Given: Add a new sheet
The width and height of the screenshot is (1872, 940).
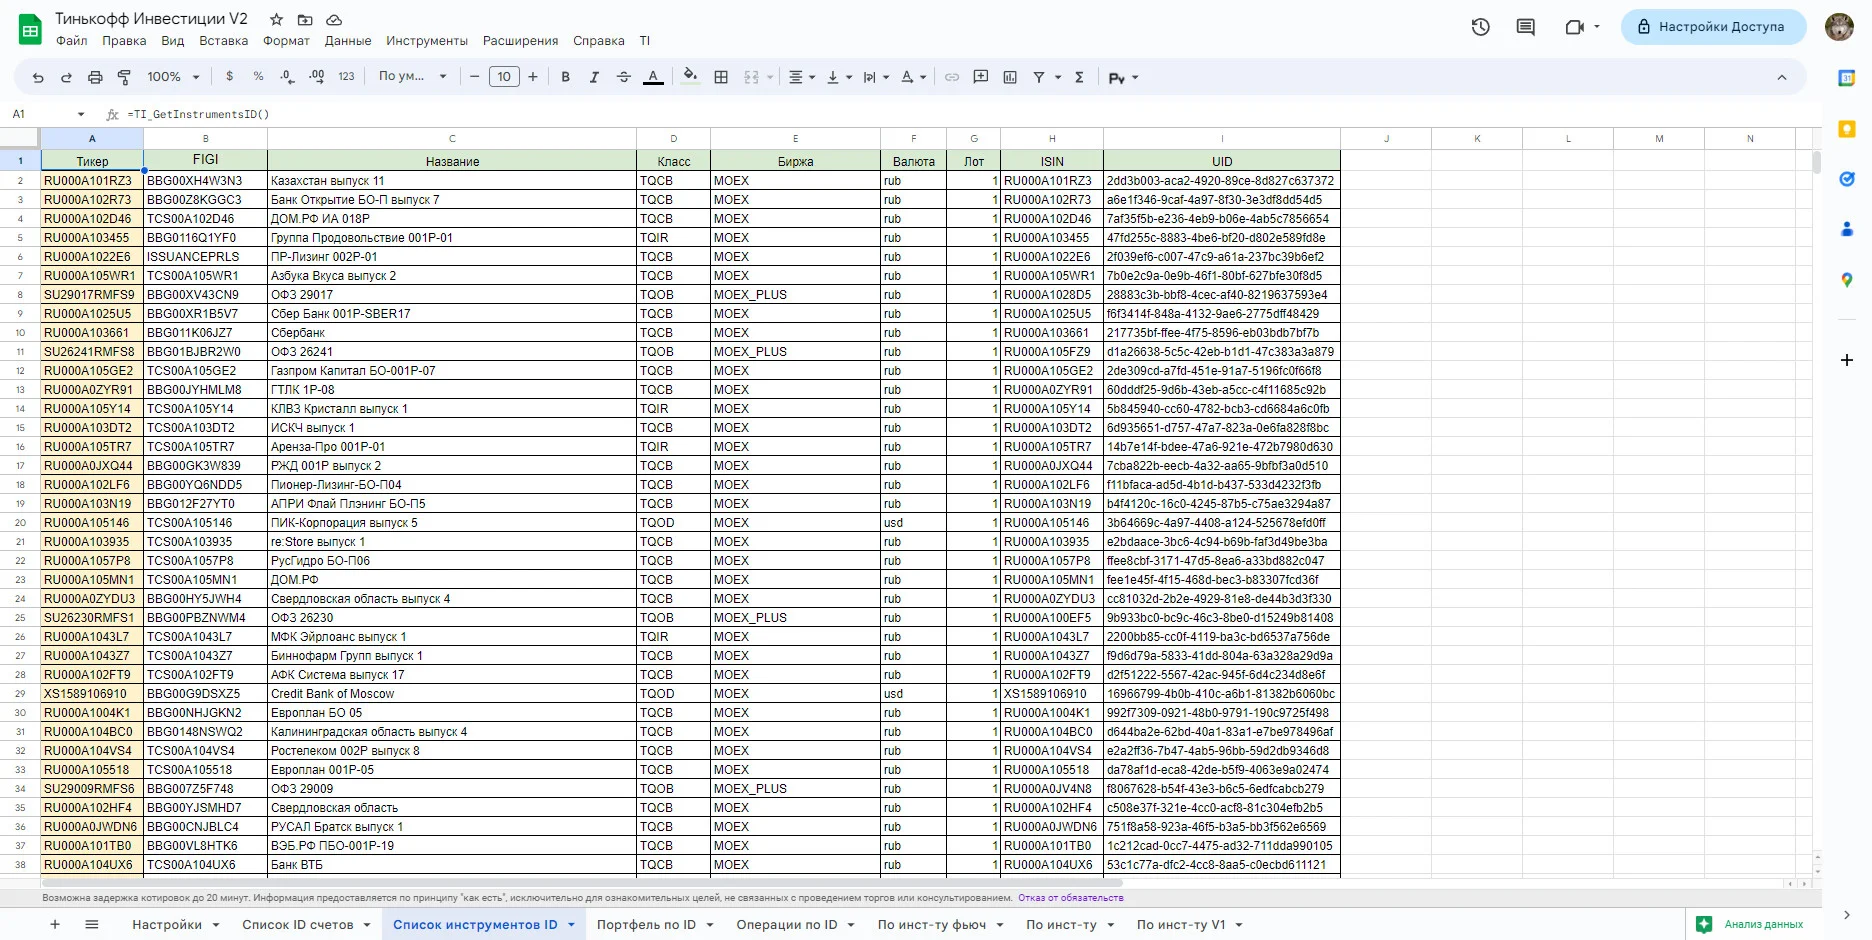Looking at the screenshot, I should 55,925.
